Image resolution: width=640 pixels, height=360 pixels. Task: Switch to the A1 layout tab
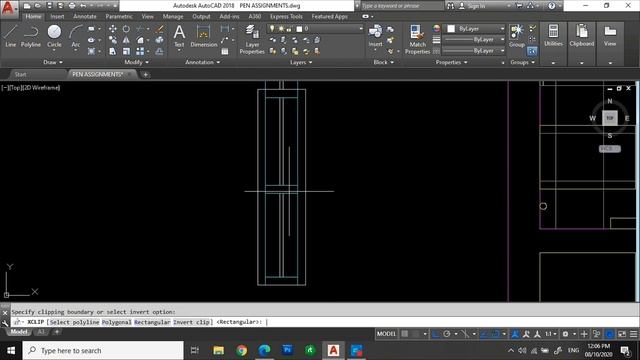click(41, 332)
